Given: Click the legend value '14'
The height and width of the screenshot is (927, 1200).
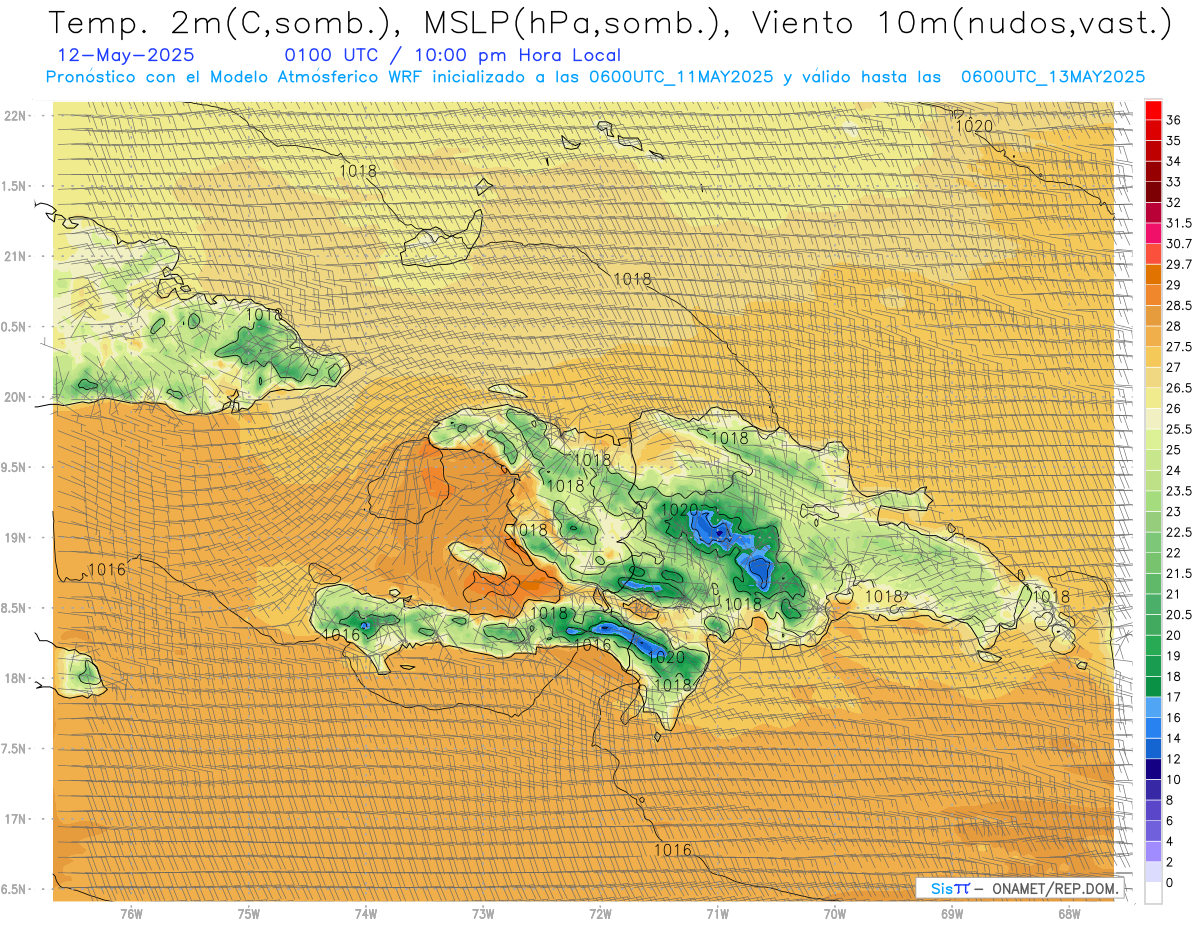Looking at the screenshot, I should pos(1174,738).
